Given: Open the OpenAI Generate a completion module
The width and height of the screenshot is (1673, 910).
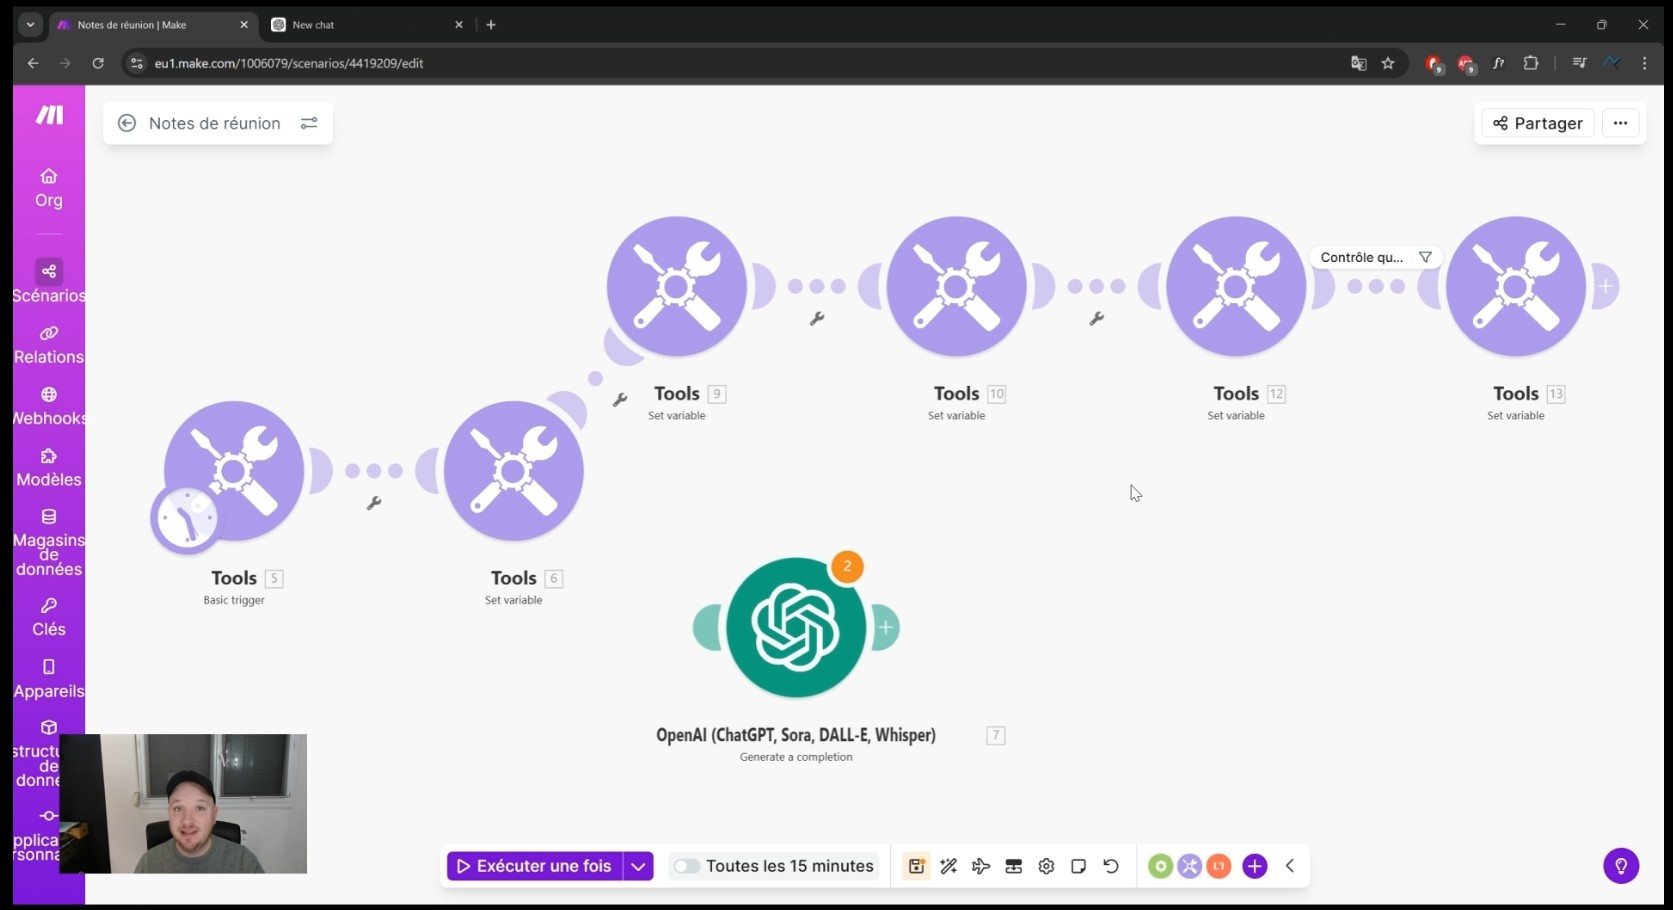Looking at the screenshot, I should [x=796, y=628].
